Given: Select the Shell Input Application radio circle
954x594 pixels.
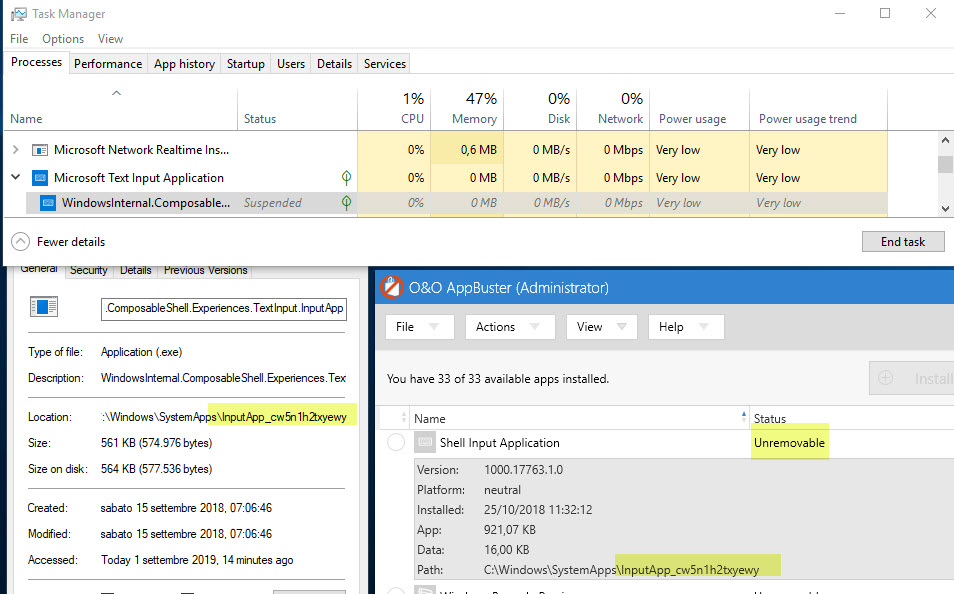Looking at the screenshot, I should tap(396, 442).
